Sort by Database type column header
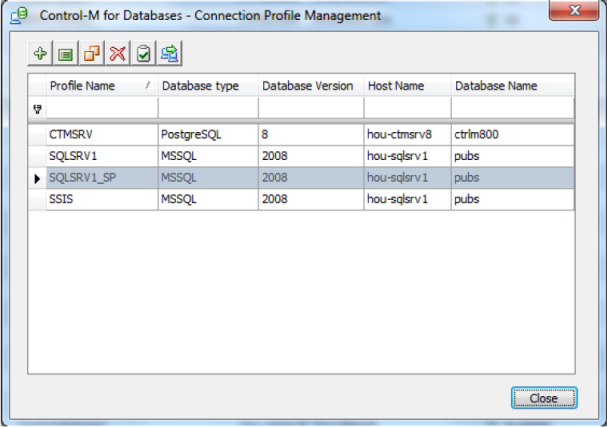The width and height of the screenshot is (607, 428). (x=208, y=86)
